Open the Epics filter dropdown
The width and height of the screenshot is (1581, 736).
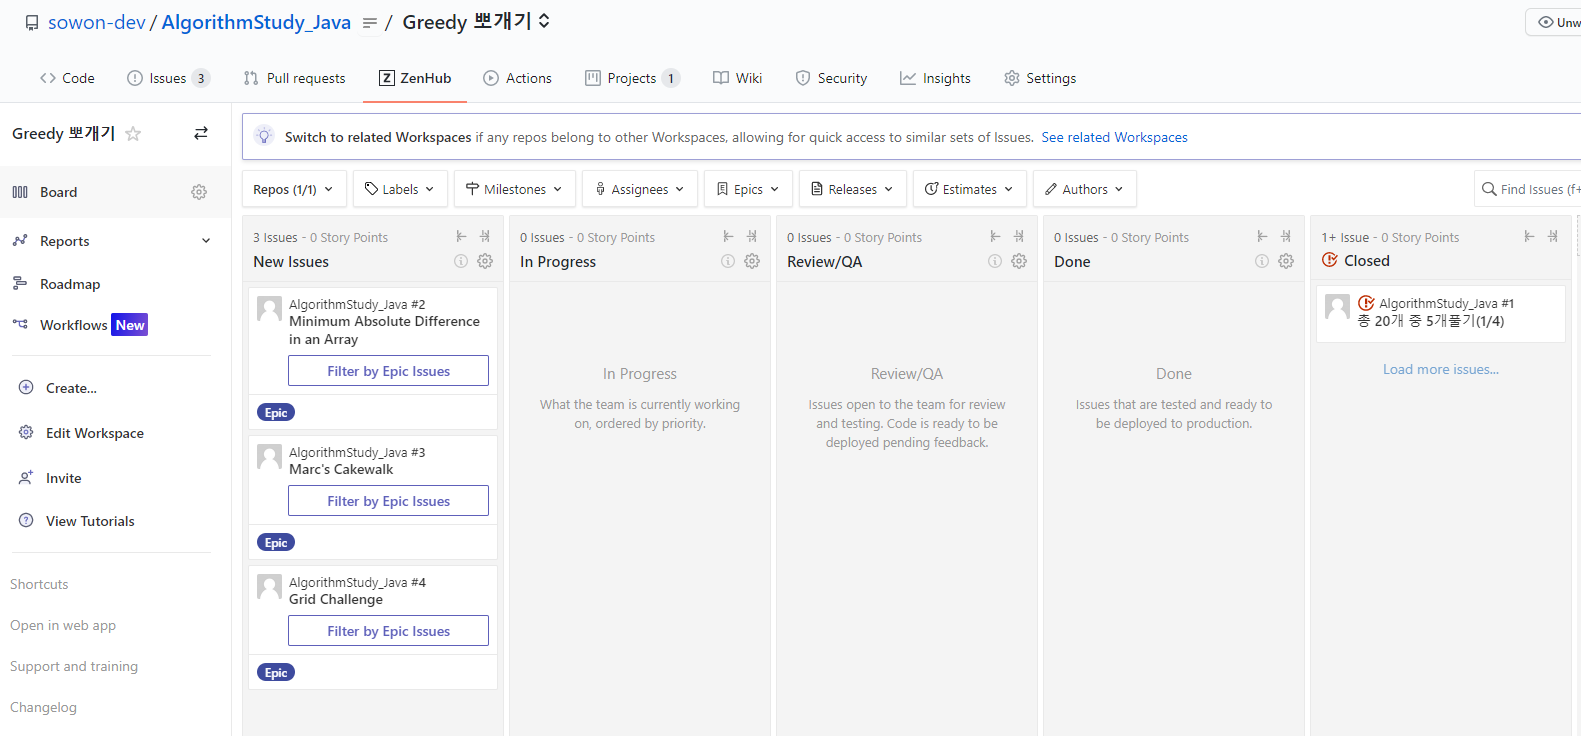748,189
